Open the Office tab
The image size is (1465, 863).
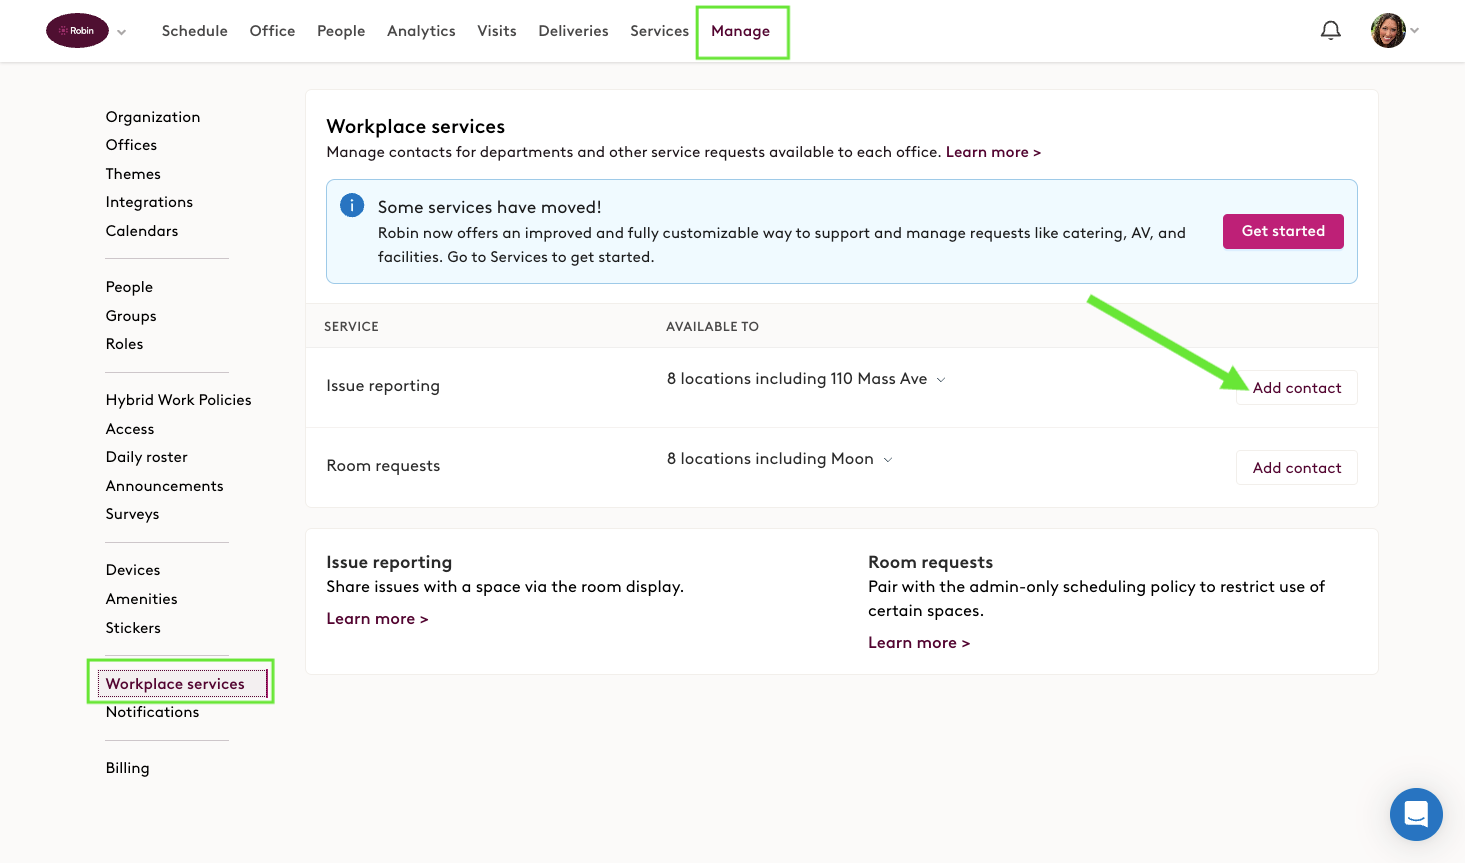point(272,31)
